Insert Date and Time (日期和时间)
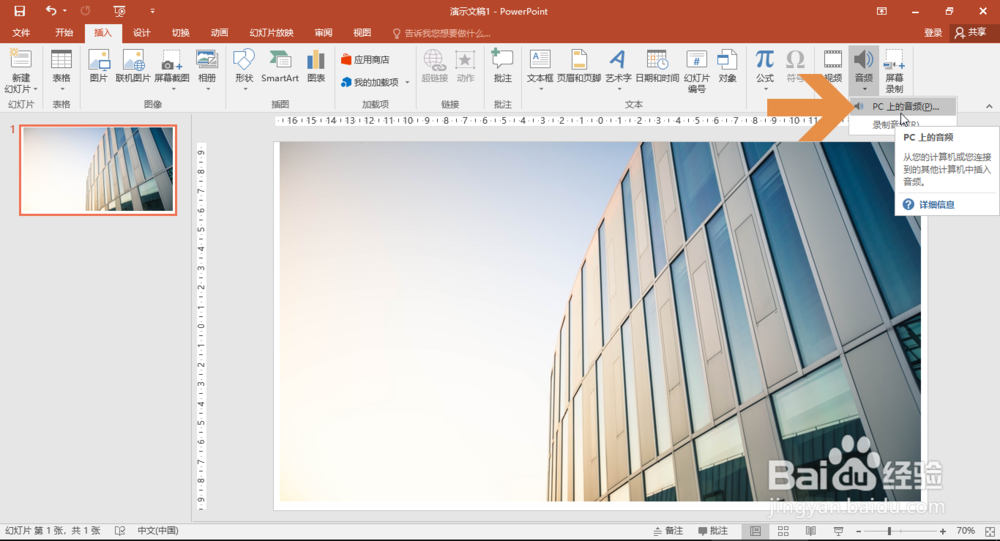Screen dimensions: 1000x541 (657, 66)
